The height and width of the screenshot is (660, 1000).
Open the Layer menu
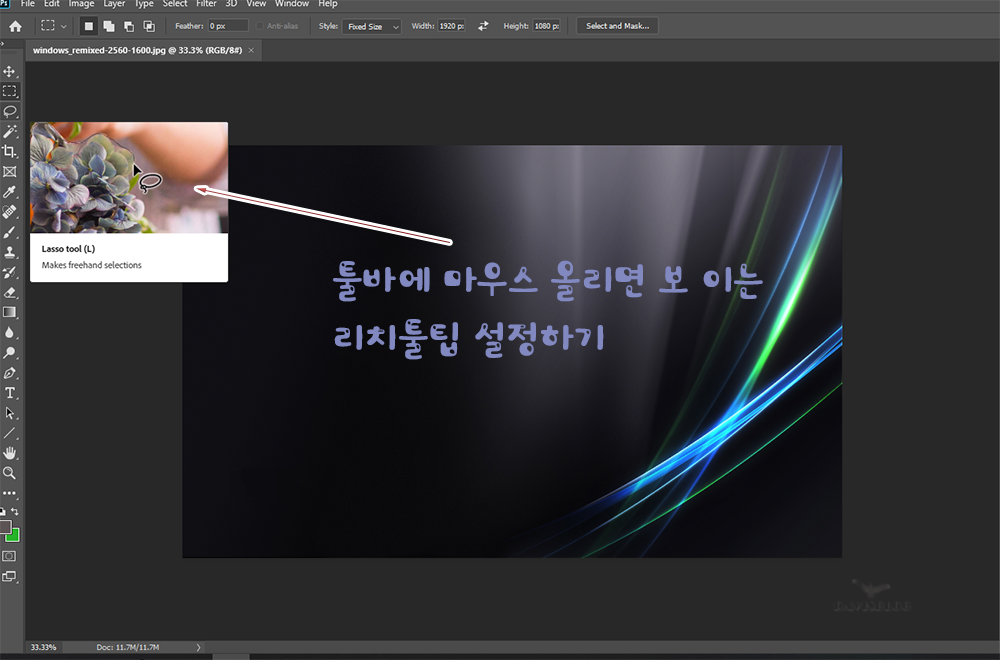point(114,4)
